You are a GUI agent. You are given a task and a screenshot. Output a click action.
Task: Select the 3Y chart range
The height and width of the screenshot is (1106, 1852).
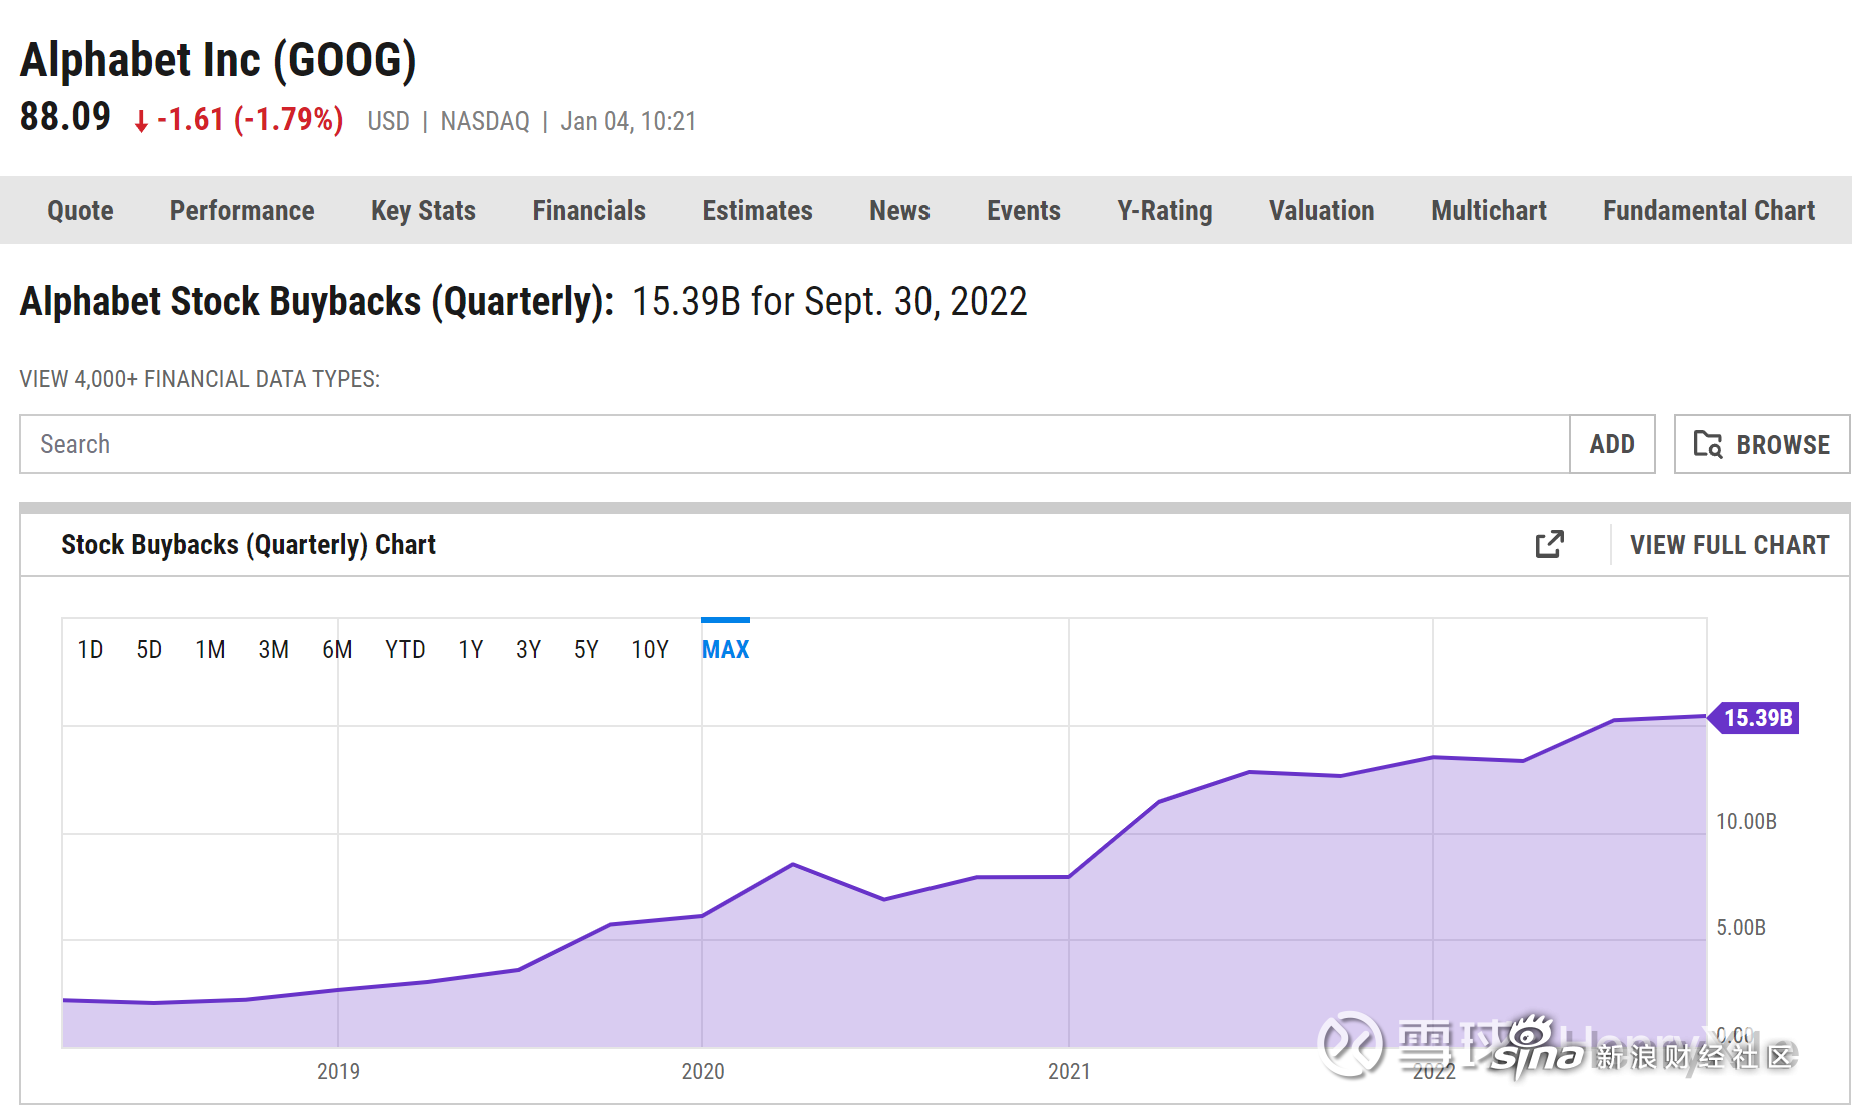click(x=528, y=650)
